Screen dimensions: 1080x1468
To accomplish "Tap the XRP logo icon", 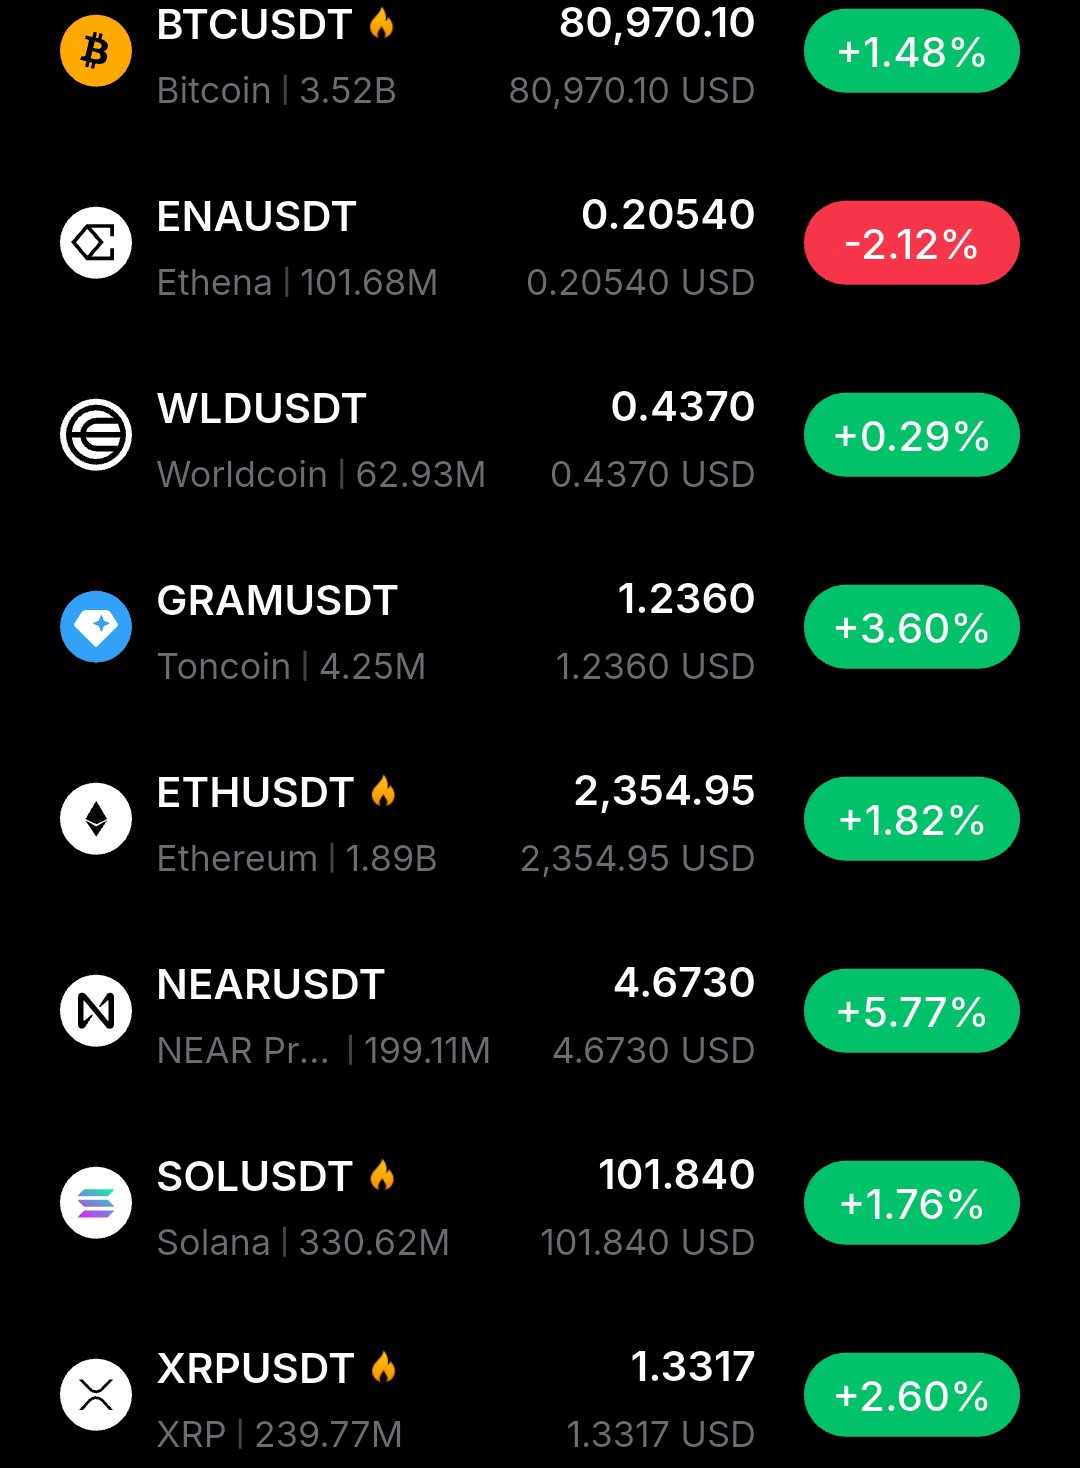I will (x=96, y=1395).
